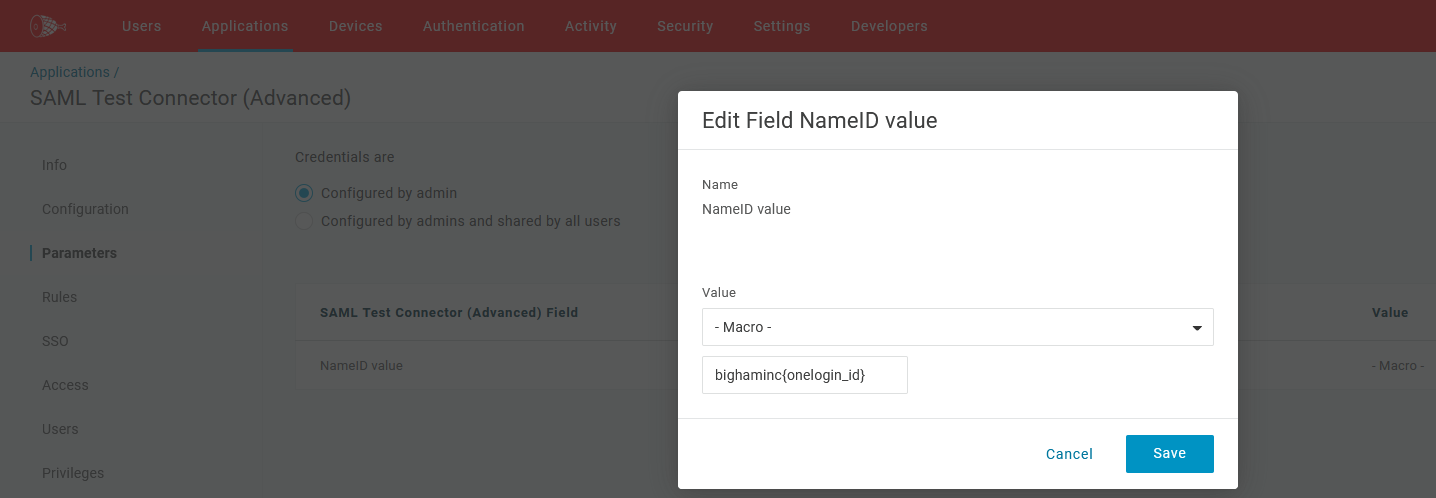This screenshot has height=498, width=1436.
Task: Open the Authentication menu
Action: (x=473, y=26)
